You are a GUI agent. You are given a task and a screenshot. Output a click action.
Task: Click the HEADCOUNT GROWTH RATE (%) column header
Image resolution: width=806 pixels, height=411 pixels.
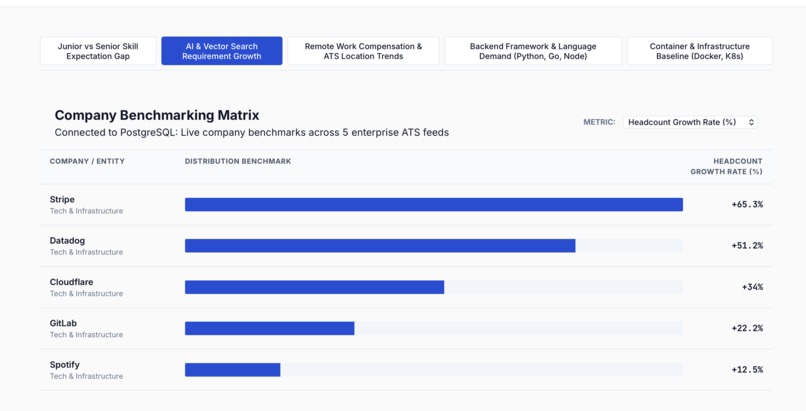[x=726, y=166]
